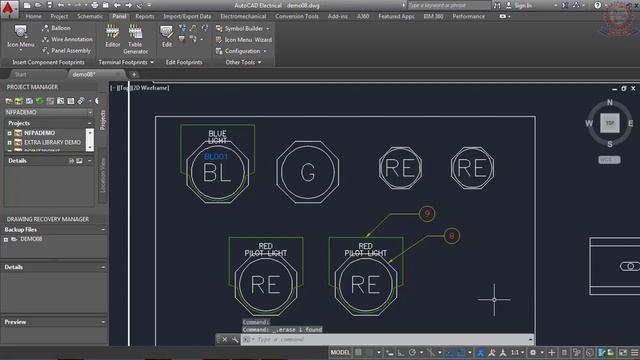Select the Panel Assembly tool
The image size is (640, 360).
point(66,51)
